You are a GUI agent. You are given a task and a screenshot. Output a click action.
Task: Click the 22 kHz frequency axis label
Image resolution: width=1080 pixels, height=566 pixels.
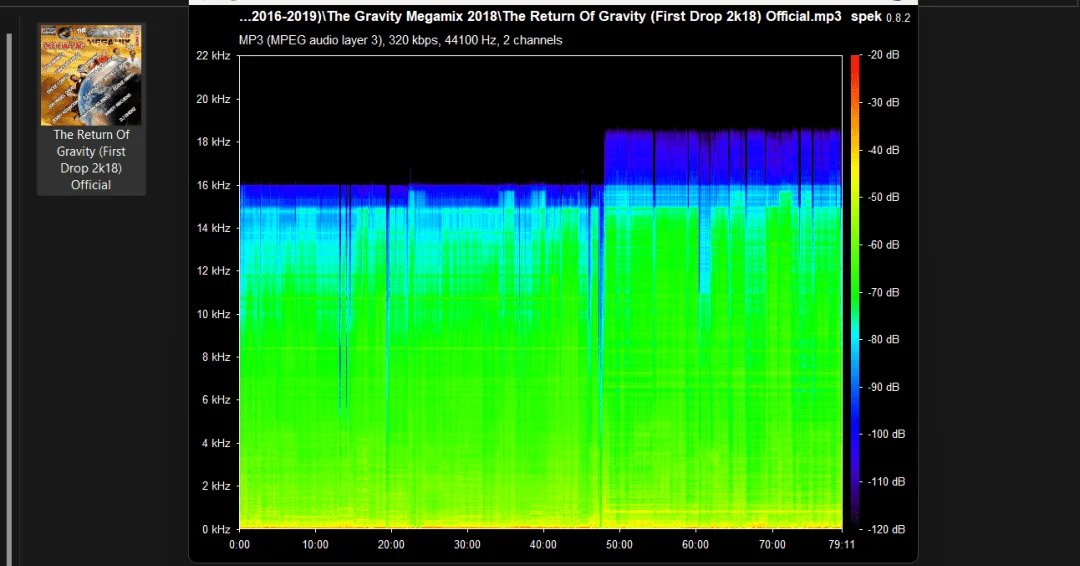214,55
